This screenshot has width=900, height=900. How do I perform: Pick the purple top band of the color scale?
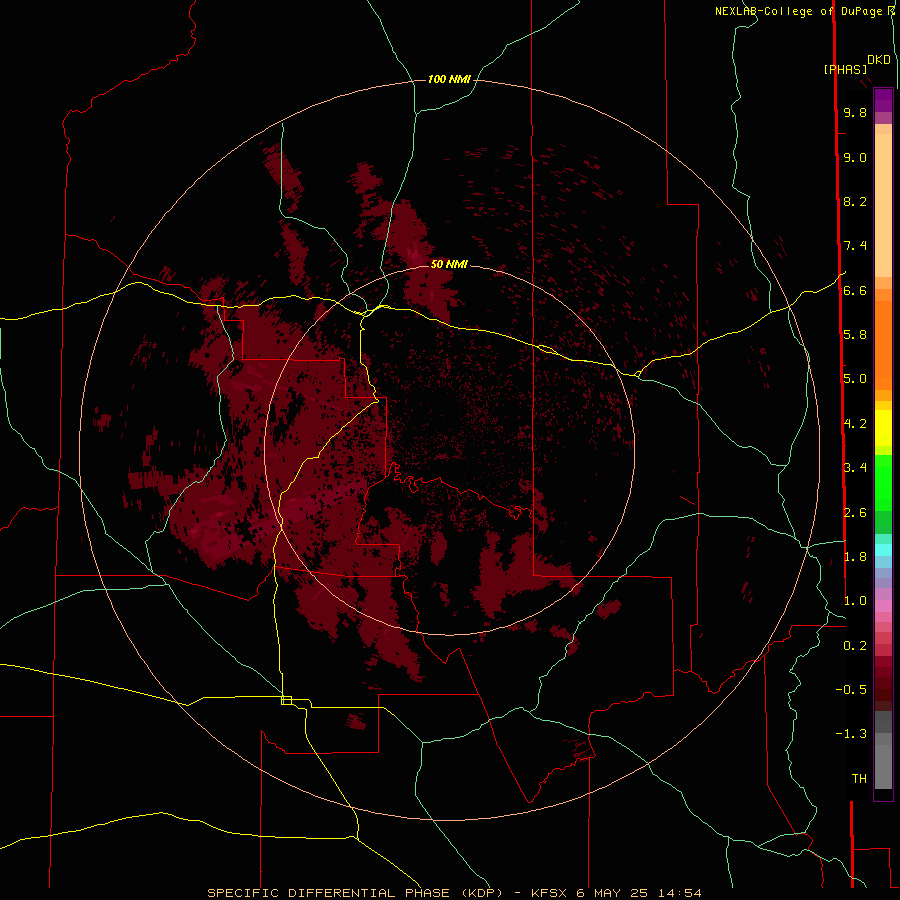[883, 100]
